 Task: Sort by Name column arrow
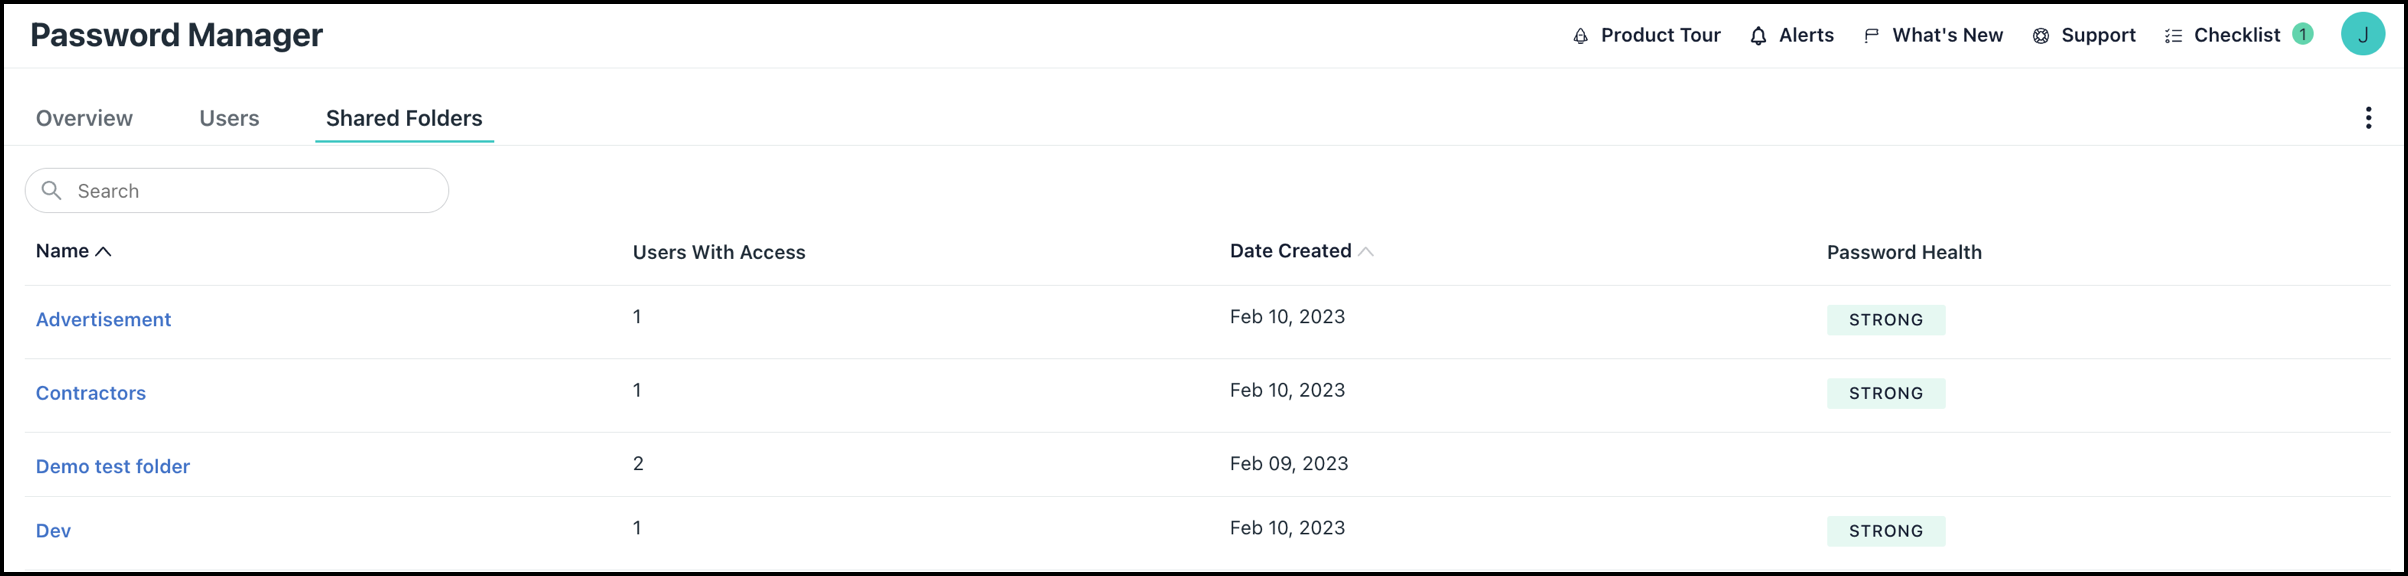tap(103, 252)
